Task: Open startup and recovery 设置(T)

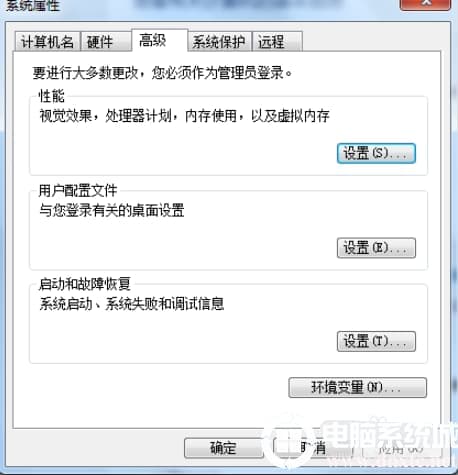Action: [376, 341]
